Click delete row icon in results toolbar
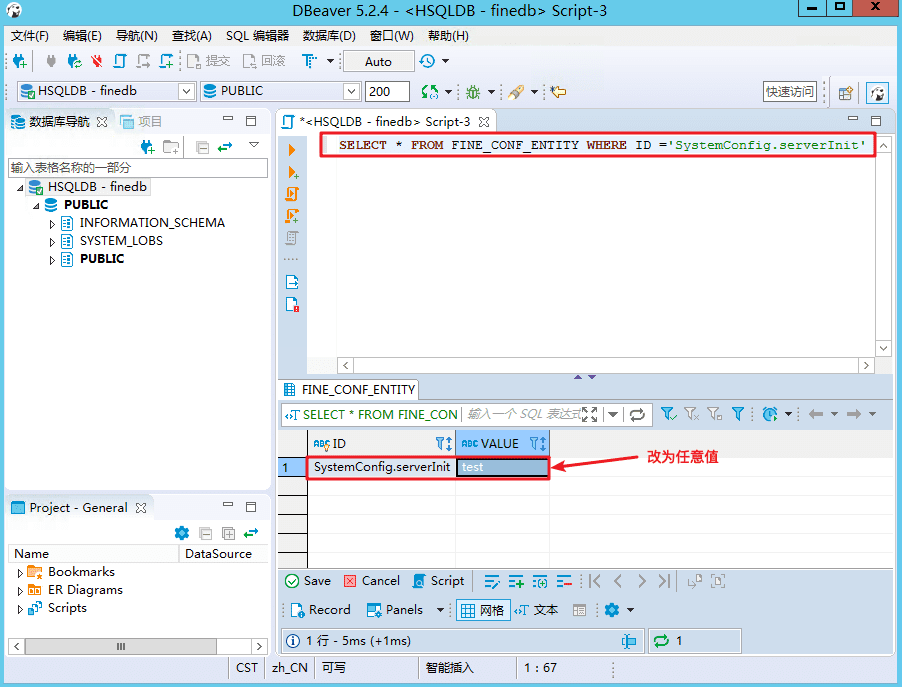The height and width of the screenshot is (687, 902). click(x=564, y=582)
